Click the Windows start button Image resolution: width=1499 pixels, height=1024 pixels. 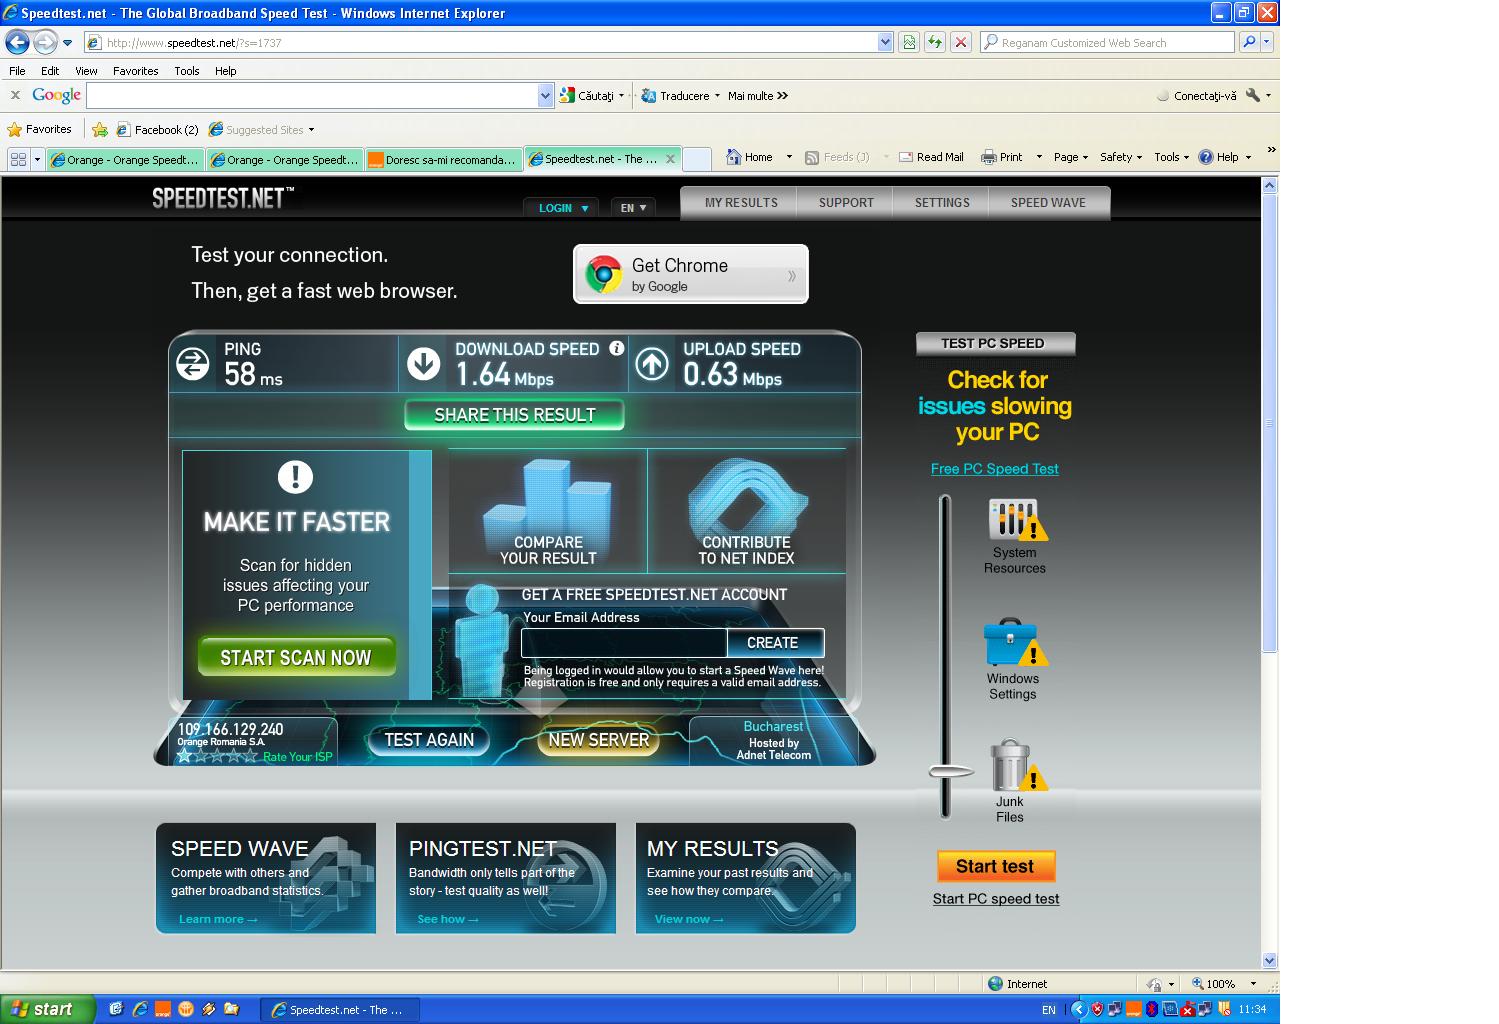click(x=47, y=1009)
